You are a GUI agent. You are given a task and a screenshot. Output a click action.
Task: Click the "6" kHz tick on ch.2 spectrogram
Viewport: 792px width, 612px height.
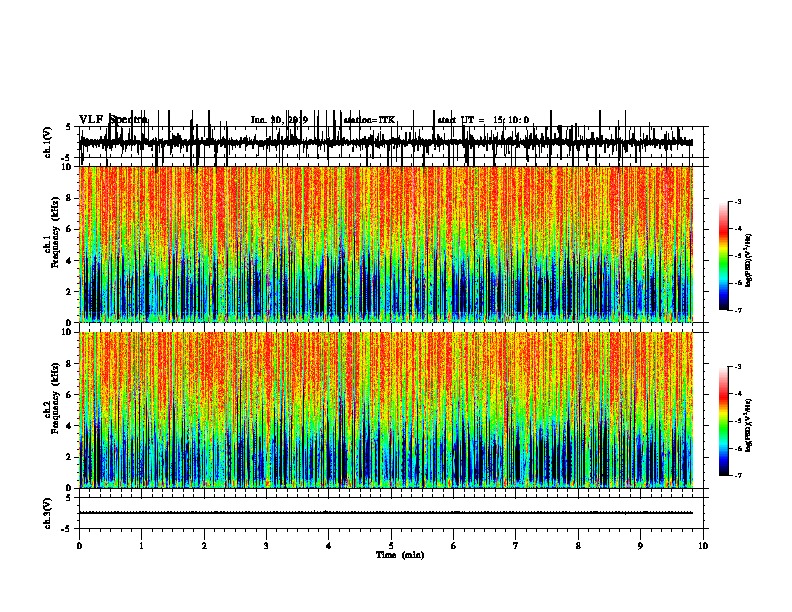point(70,395)
